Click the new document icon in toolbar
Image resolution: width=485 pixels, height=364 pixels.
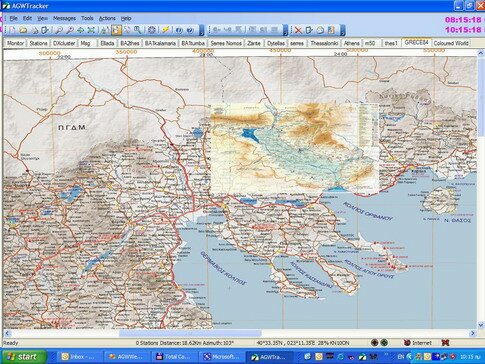(12, 30)
